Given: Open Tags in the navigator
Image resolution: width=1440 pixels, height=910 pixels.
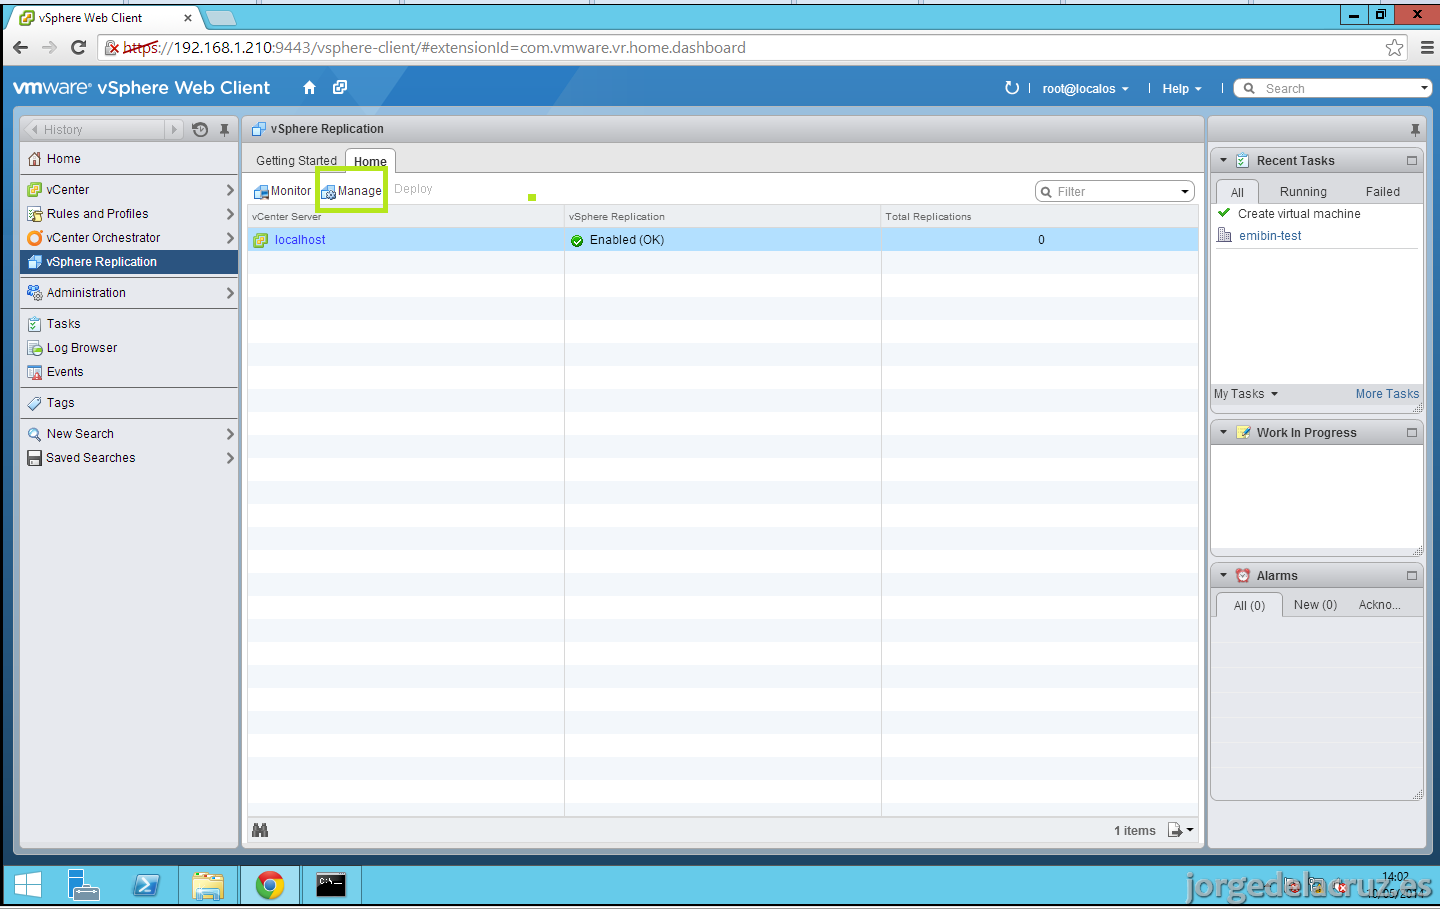Looking at the screenshot, I should pyautogui.click(x=129, y=403).
